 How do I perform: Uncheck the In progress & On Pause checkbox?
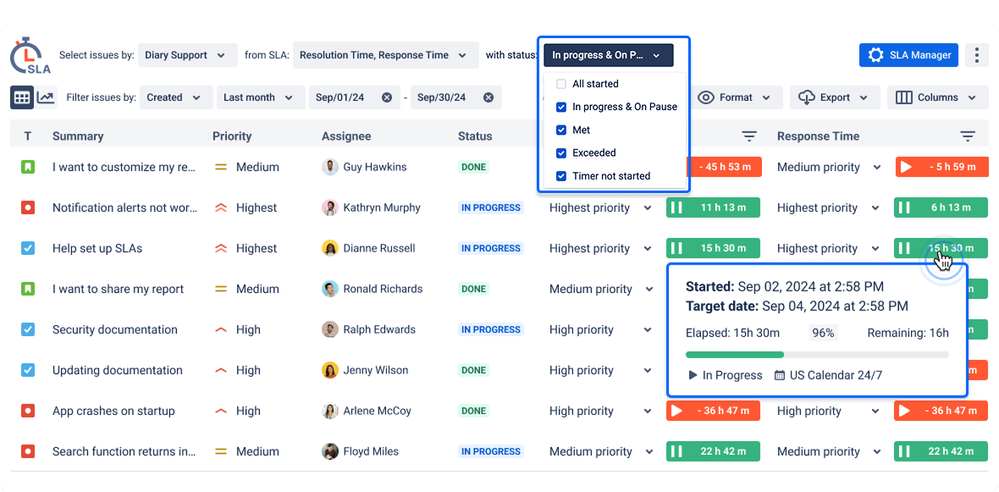(x=561, y=107)
